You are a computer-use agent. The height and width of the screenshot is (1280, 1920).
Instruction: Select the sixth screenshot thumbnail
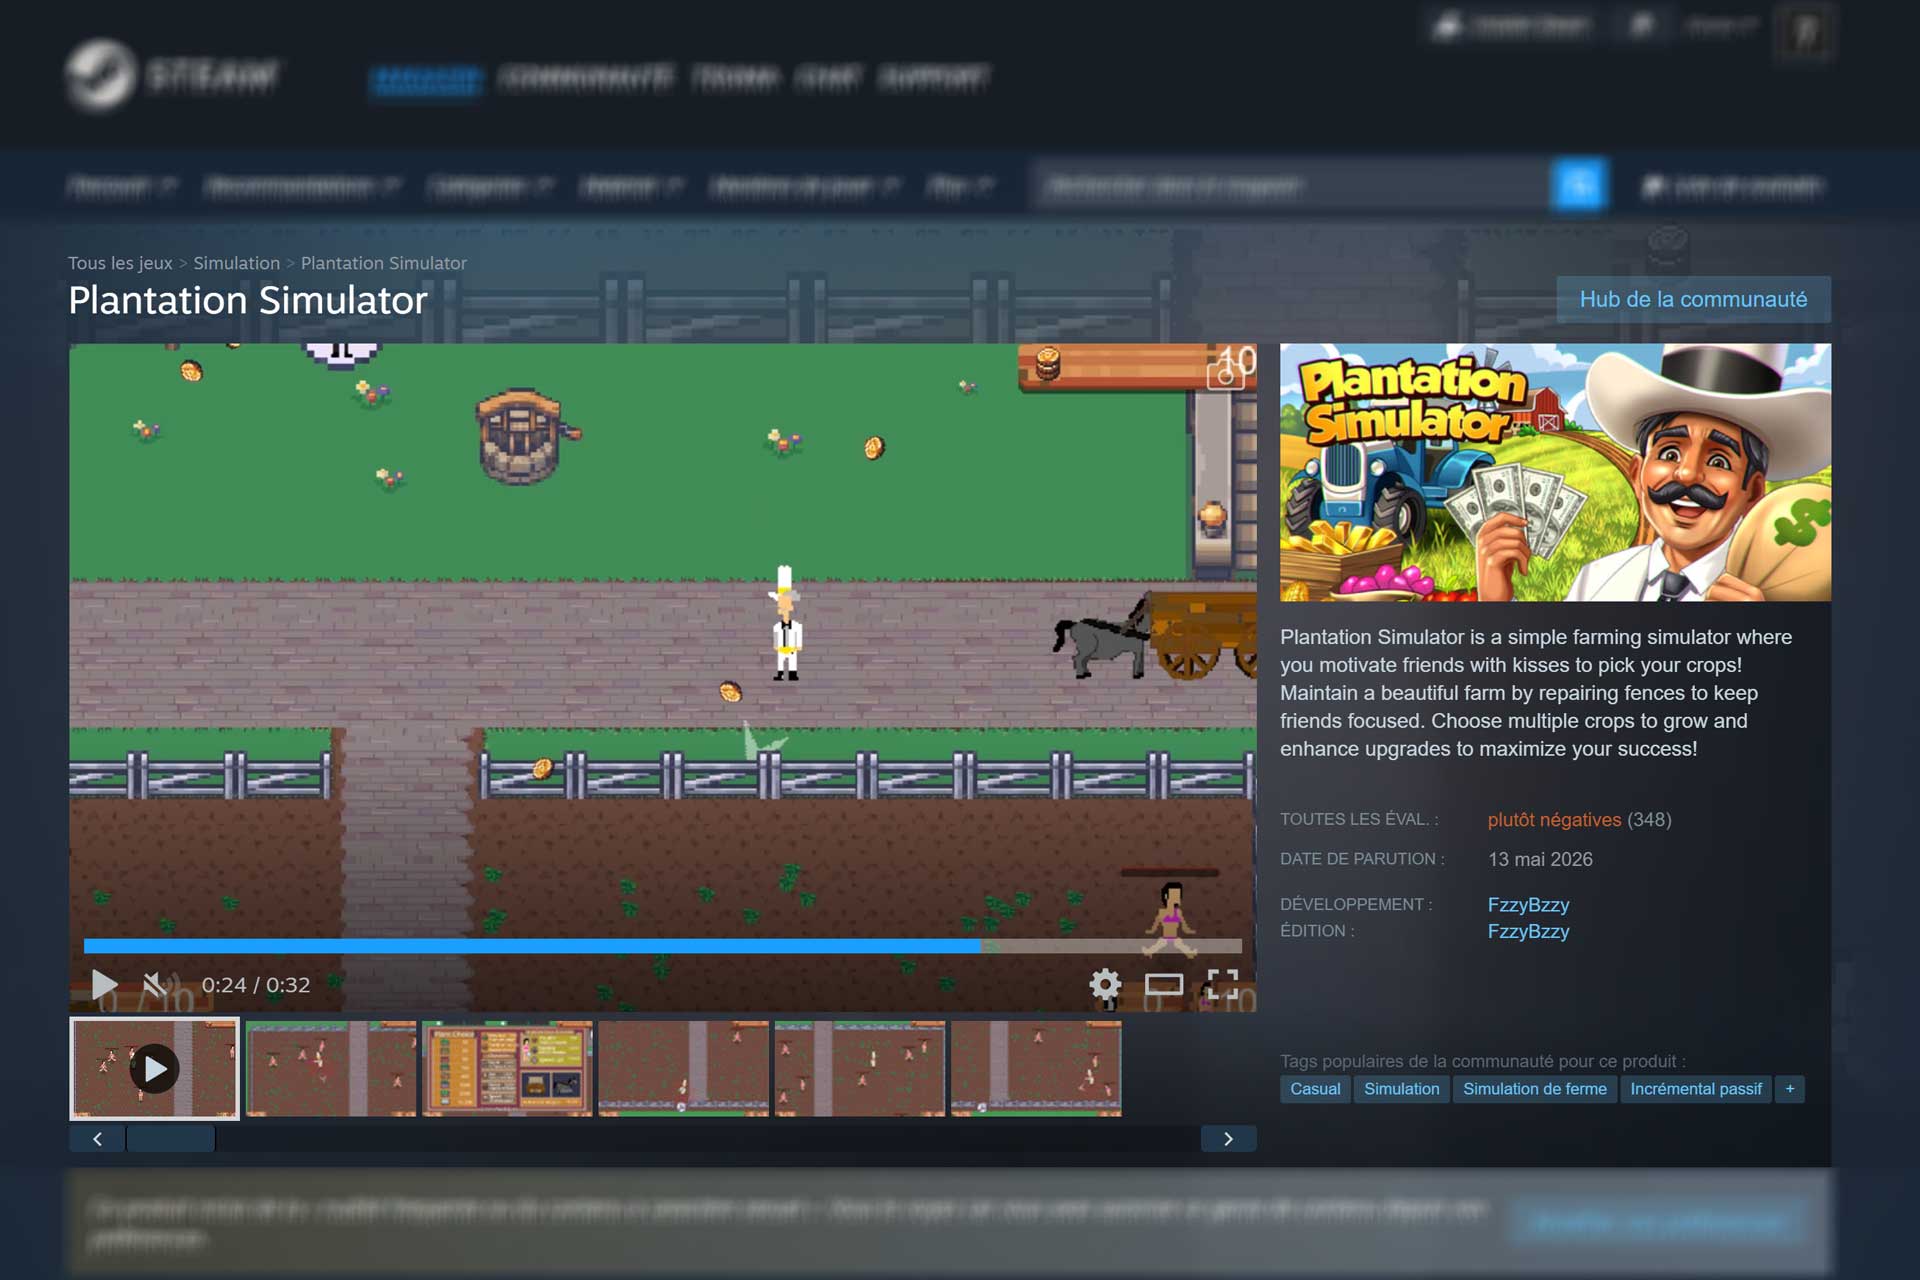tap(1036, 1068)
